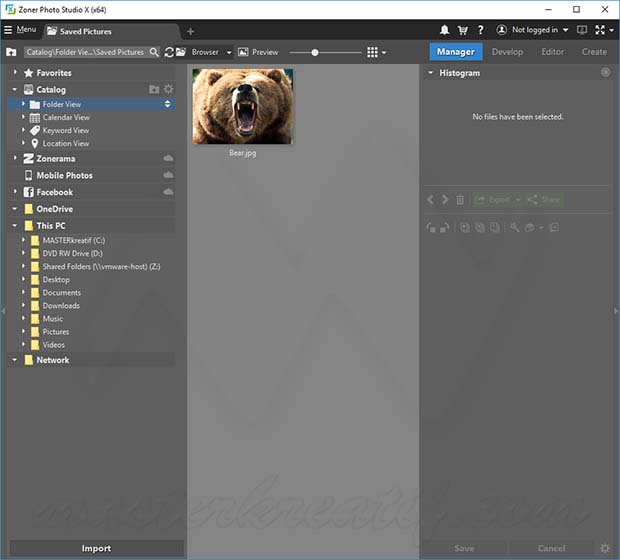
Task: Go up one folder level icon
Action: [x=11, y=52]
